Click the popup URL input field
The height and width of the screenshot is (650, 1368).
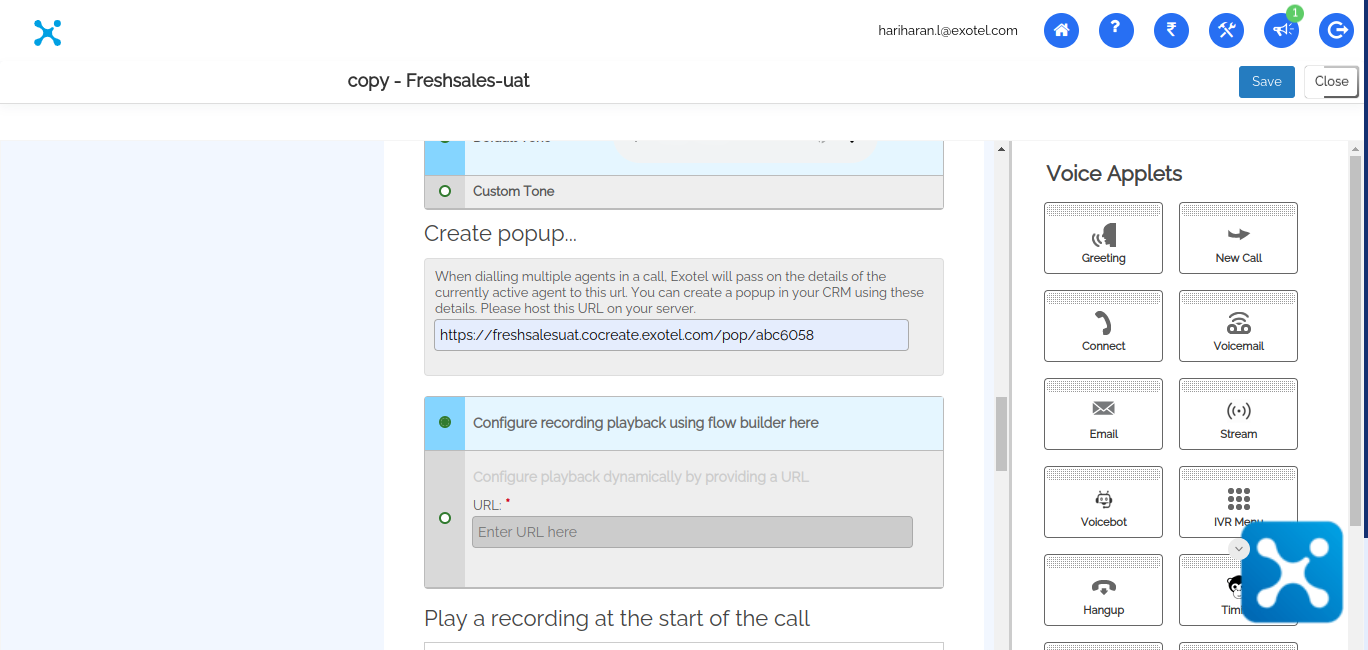click(x=671, y=335)
